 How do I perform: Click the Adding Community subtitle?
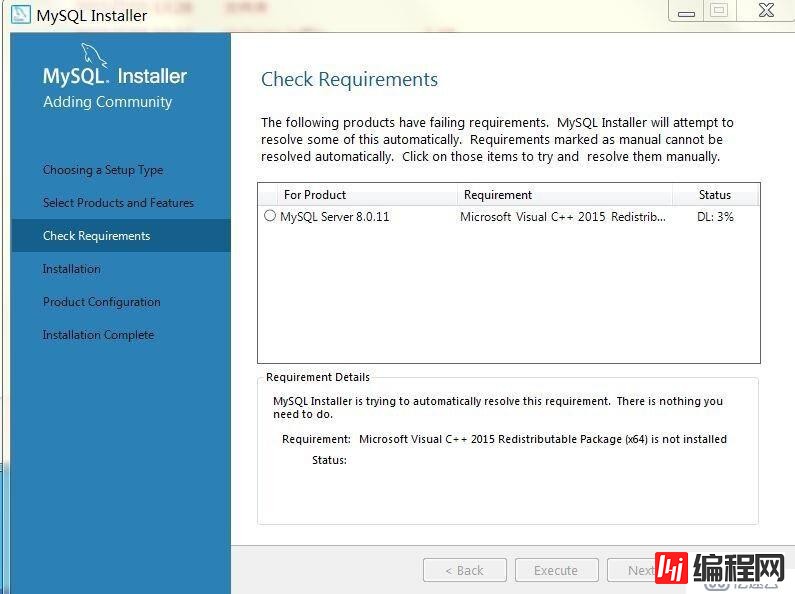click(x=107, y=102)
